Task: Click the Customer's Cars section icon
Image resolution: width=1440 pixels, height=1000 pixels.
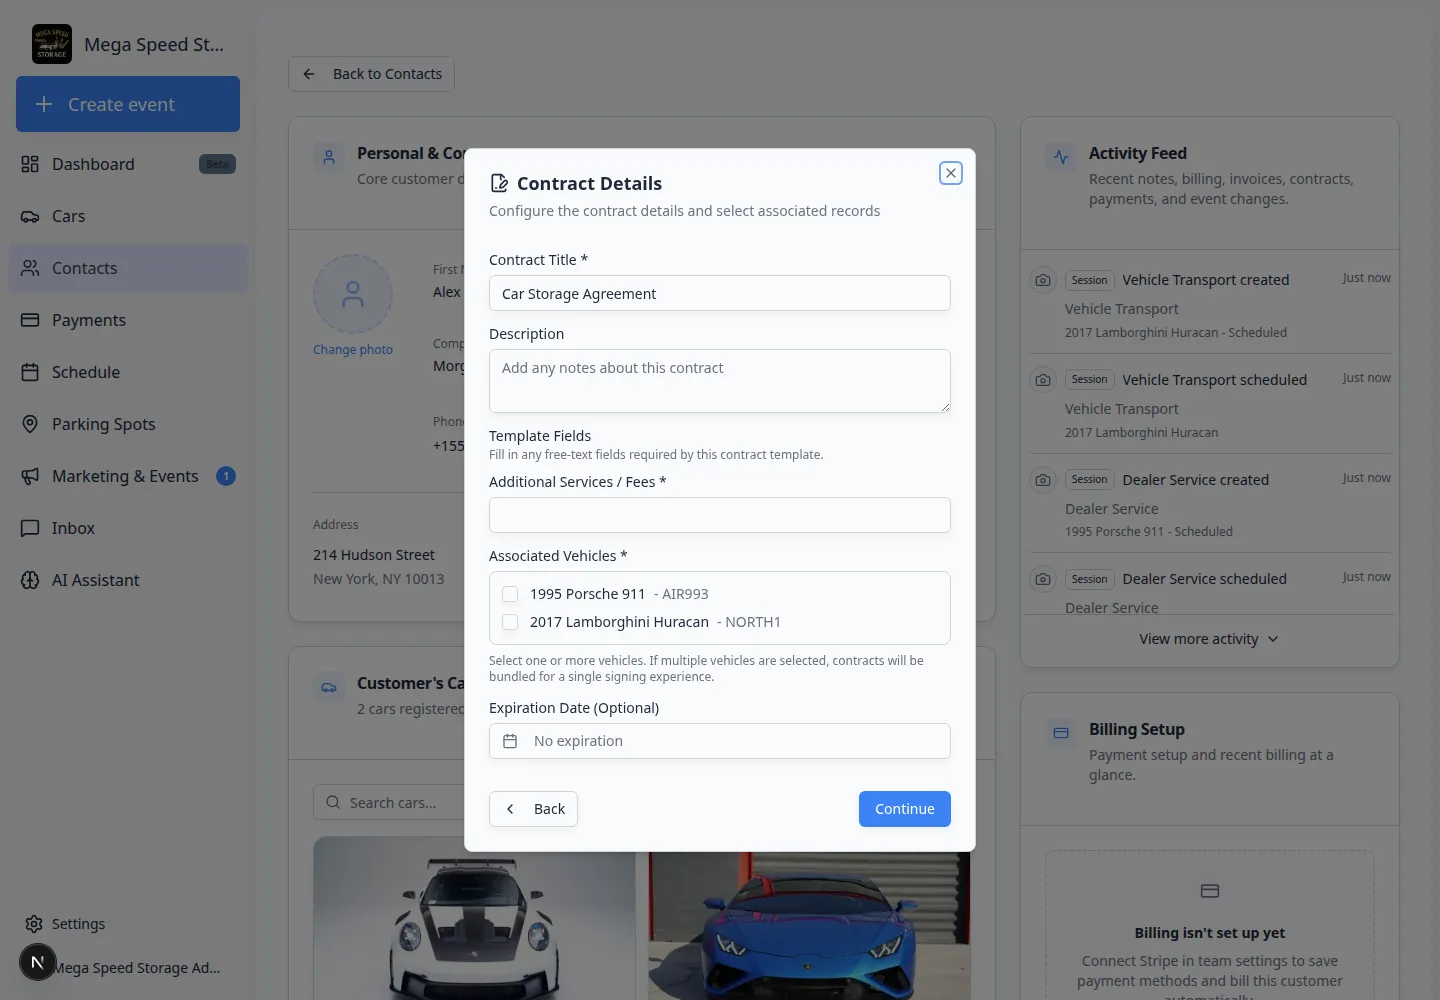Action: [329, 687]
